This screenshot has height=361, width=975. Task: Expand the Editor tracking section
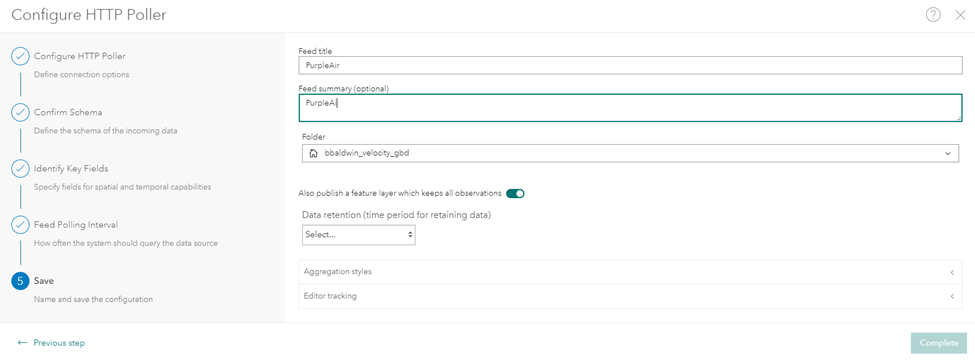(631, 296)
